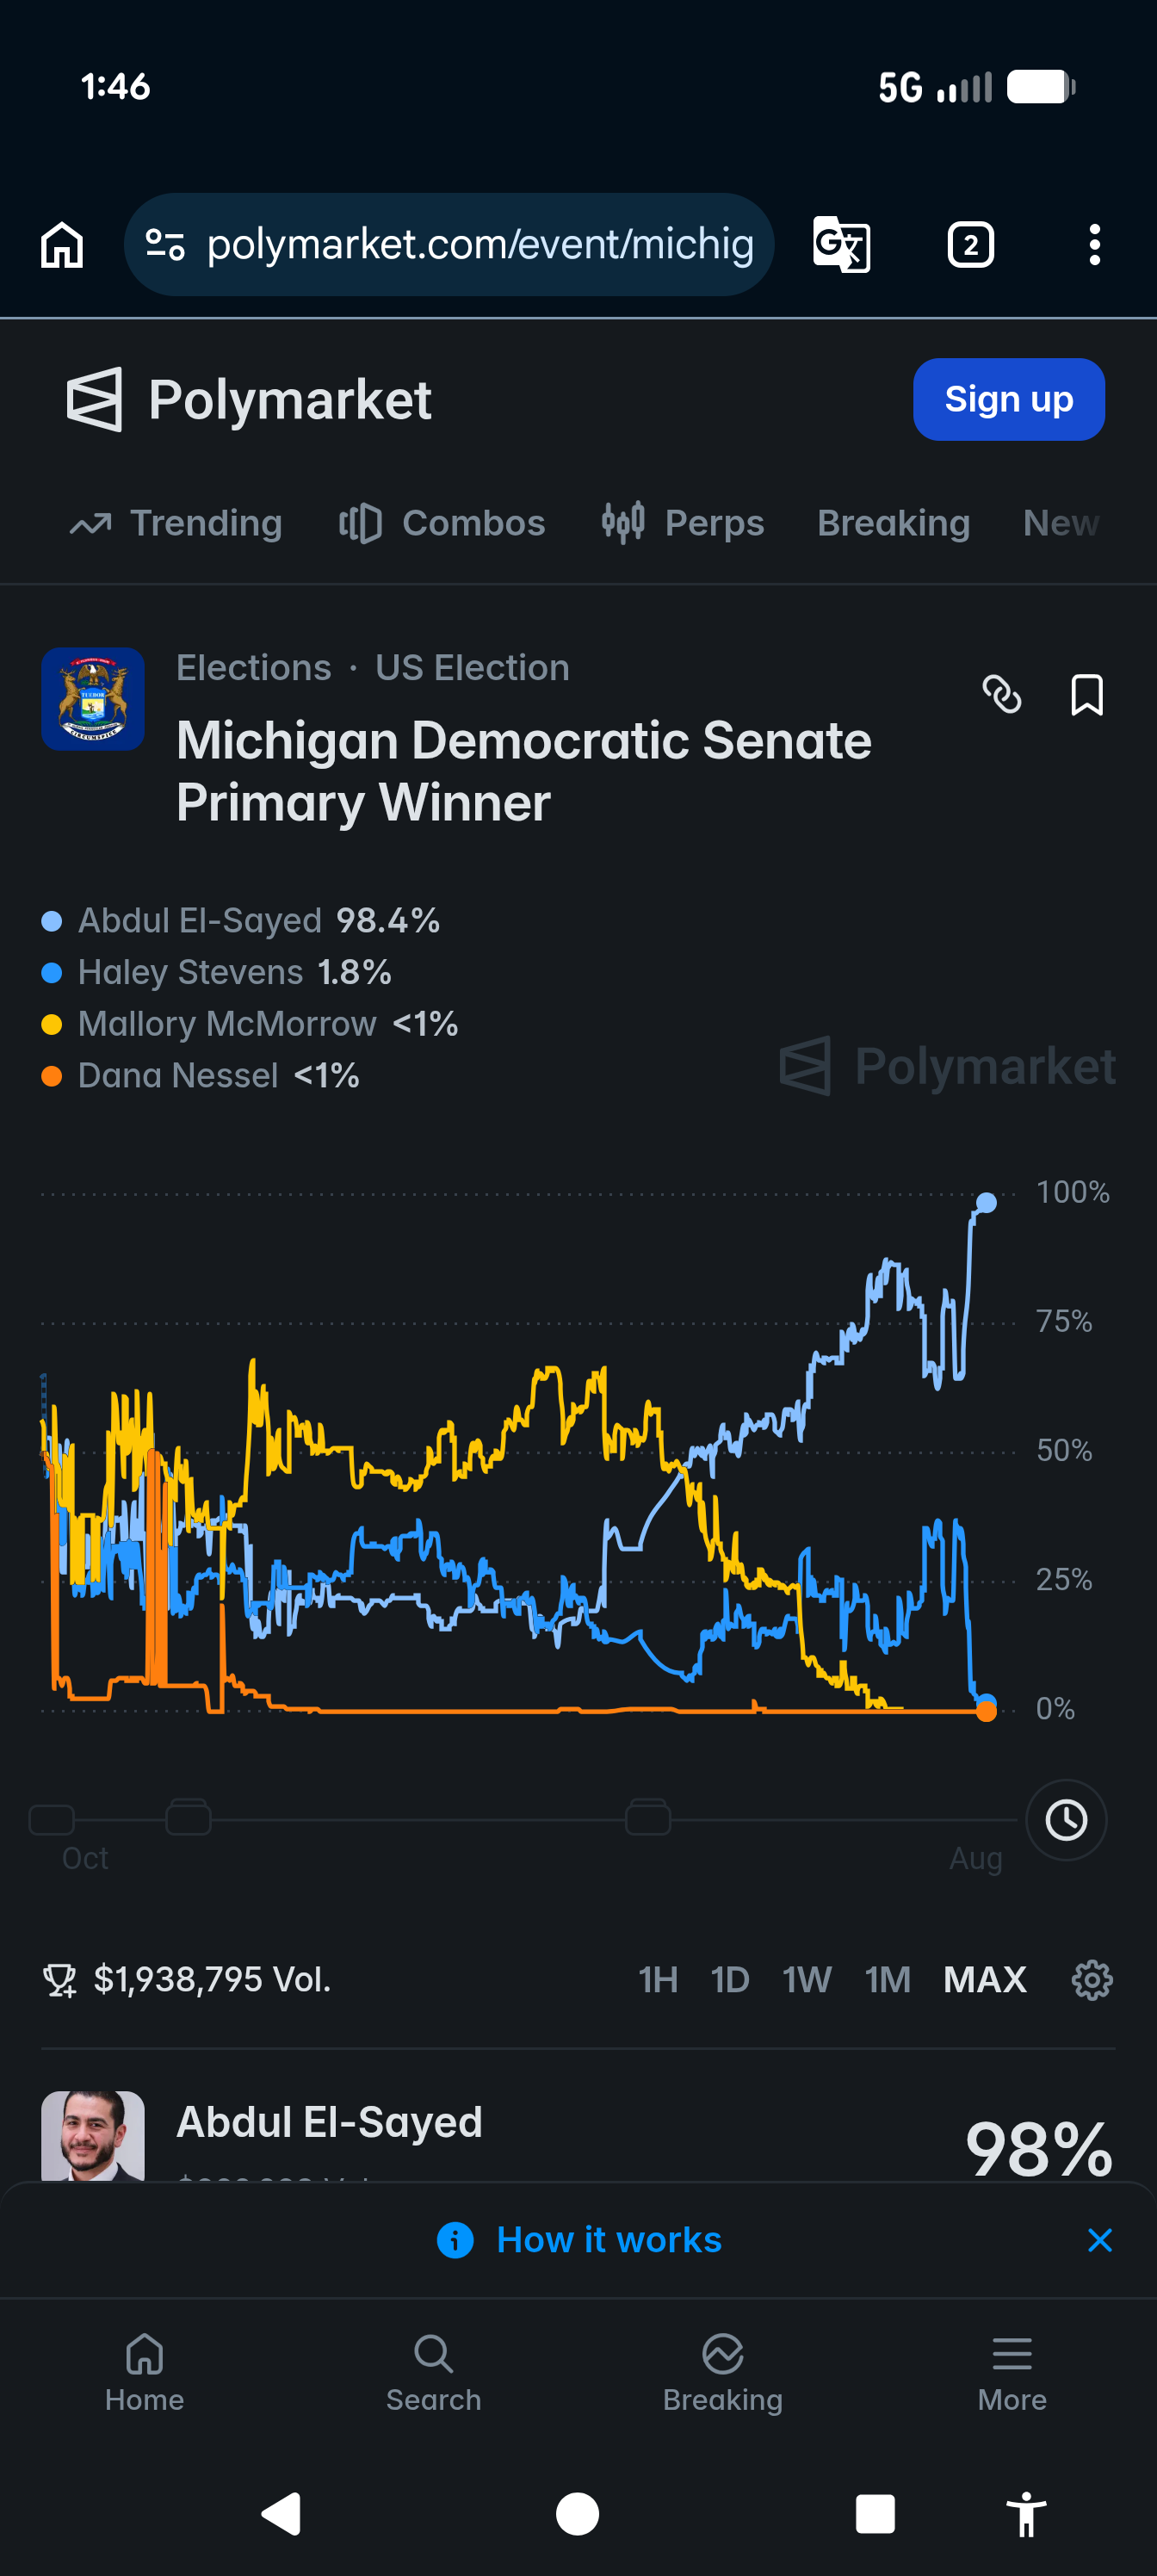Screen dimensions: 1157x2576
Task: Open the browser three-dot menu
Action: [x=1095, y=245]
